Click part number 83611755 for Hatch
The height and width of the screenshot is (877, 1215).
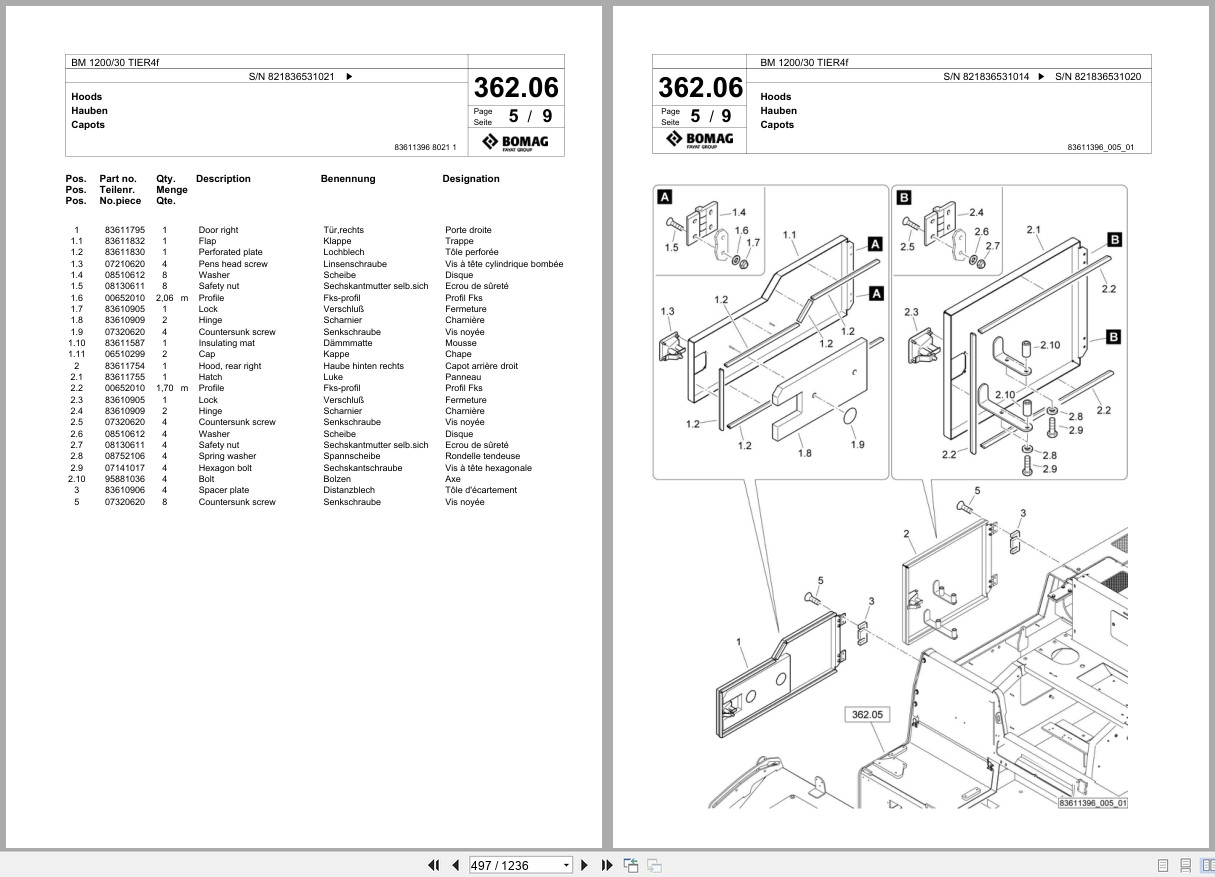point(125,377)
